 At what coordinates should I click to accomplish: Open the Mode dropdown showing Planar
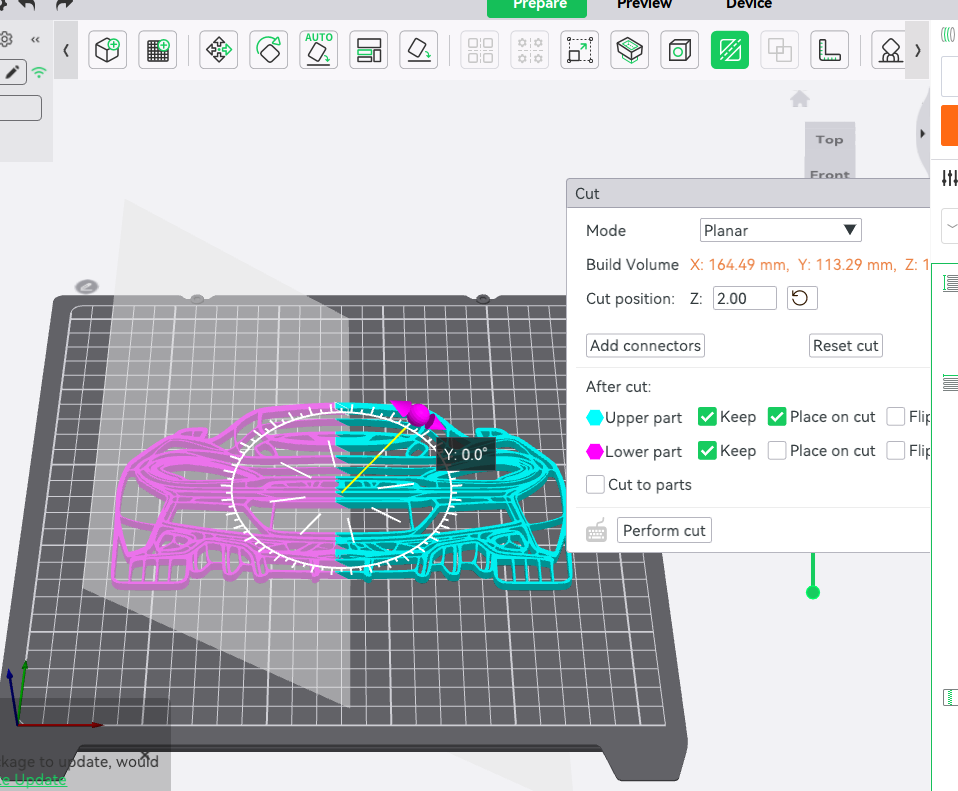[780, 230]
